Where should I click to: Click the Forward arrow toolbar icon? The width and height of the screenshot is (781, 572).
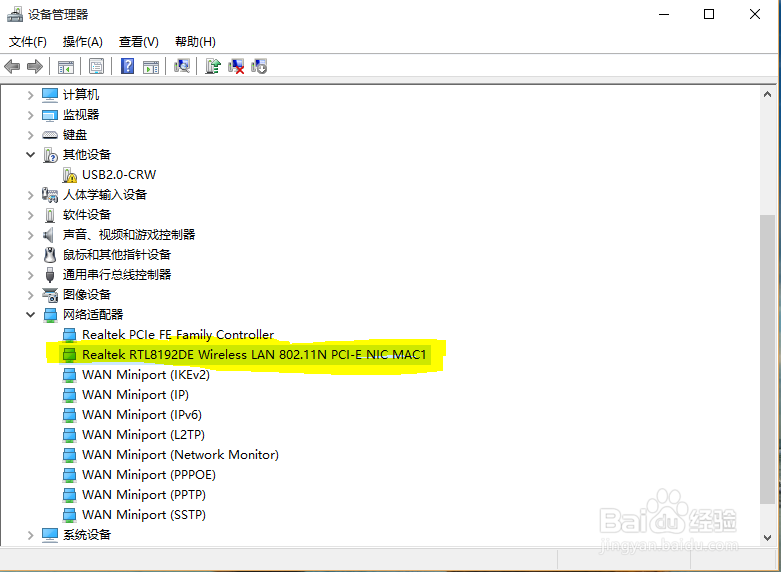point(35,66)
